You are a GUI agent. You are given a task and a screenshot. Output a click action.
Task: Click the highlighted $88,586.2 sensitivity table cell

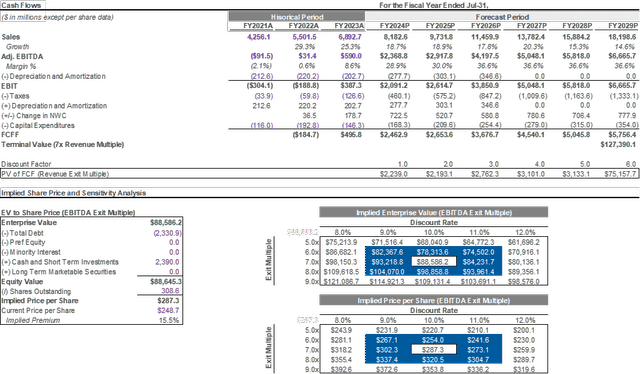434,262
